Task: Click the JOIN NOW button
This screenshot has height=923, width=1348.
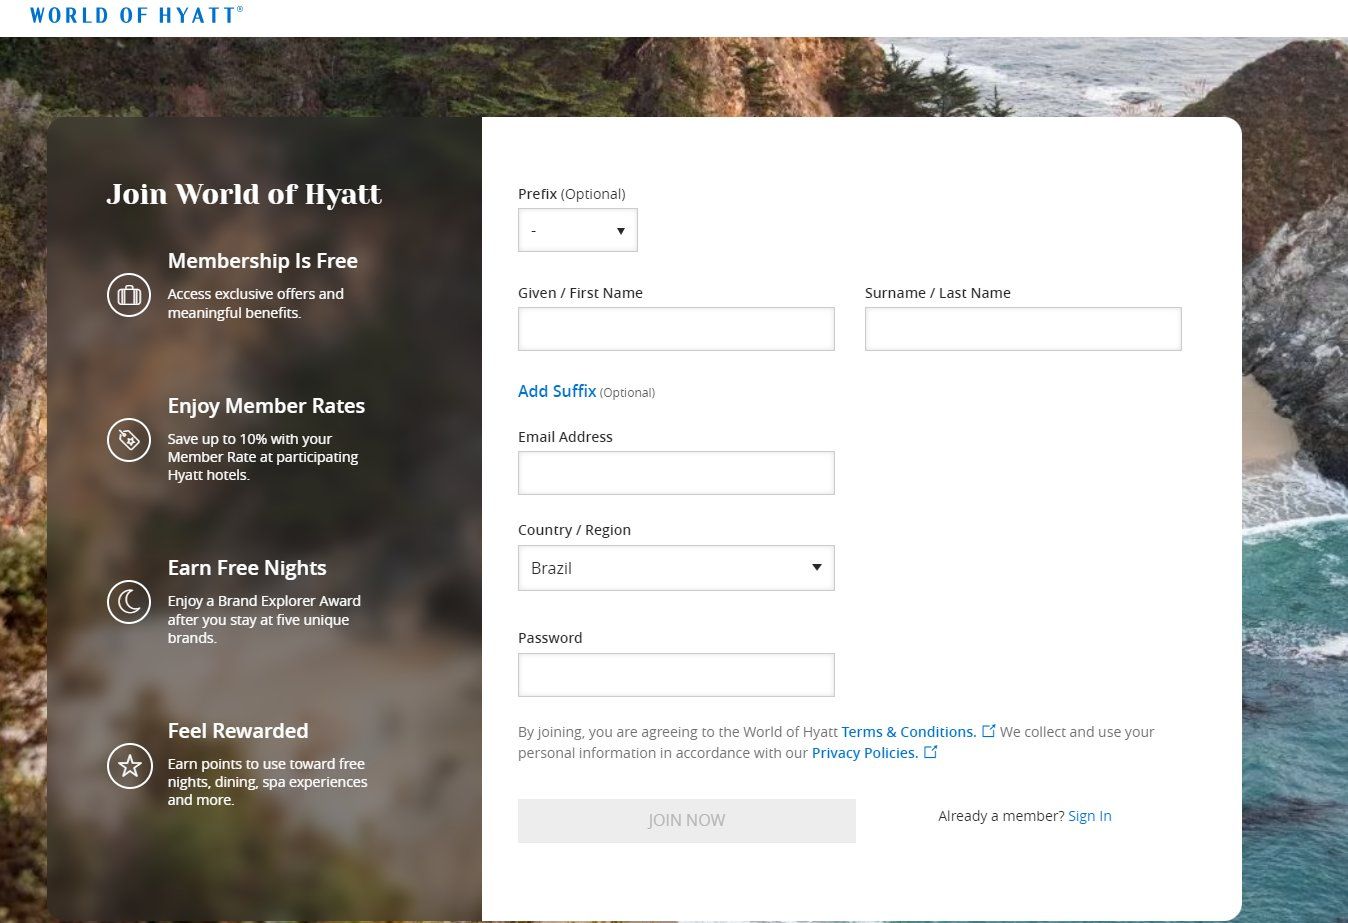Action: (687, 820)
